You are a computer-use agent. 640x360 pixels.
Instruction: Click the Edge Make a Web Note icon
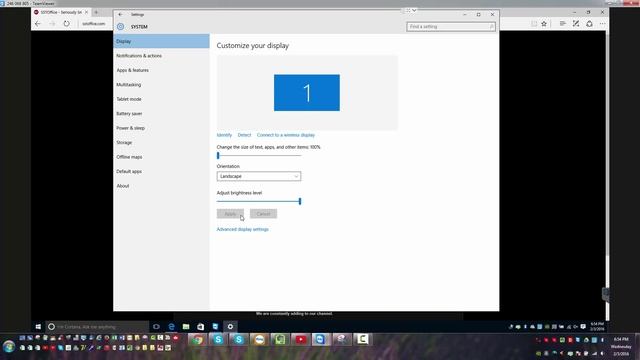(576, 24)
